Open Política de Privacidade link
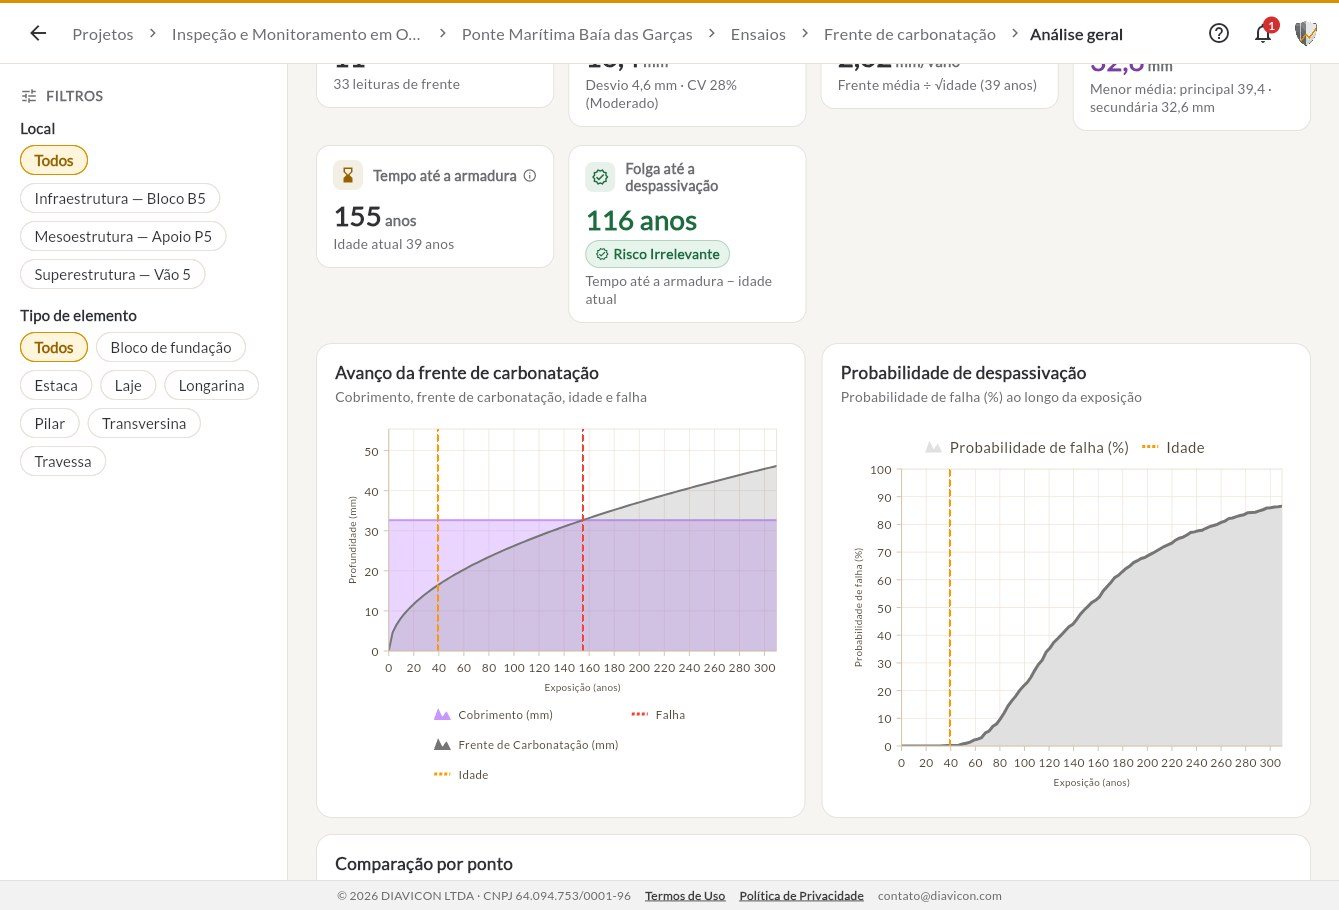 coord(801,896)
